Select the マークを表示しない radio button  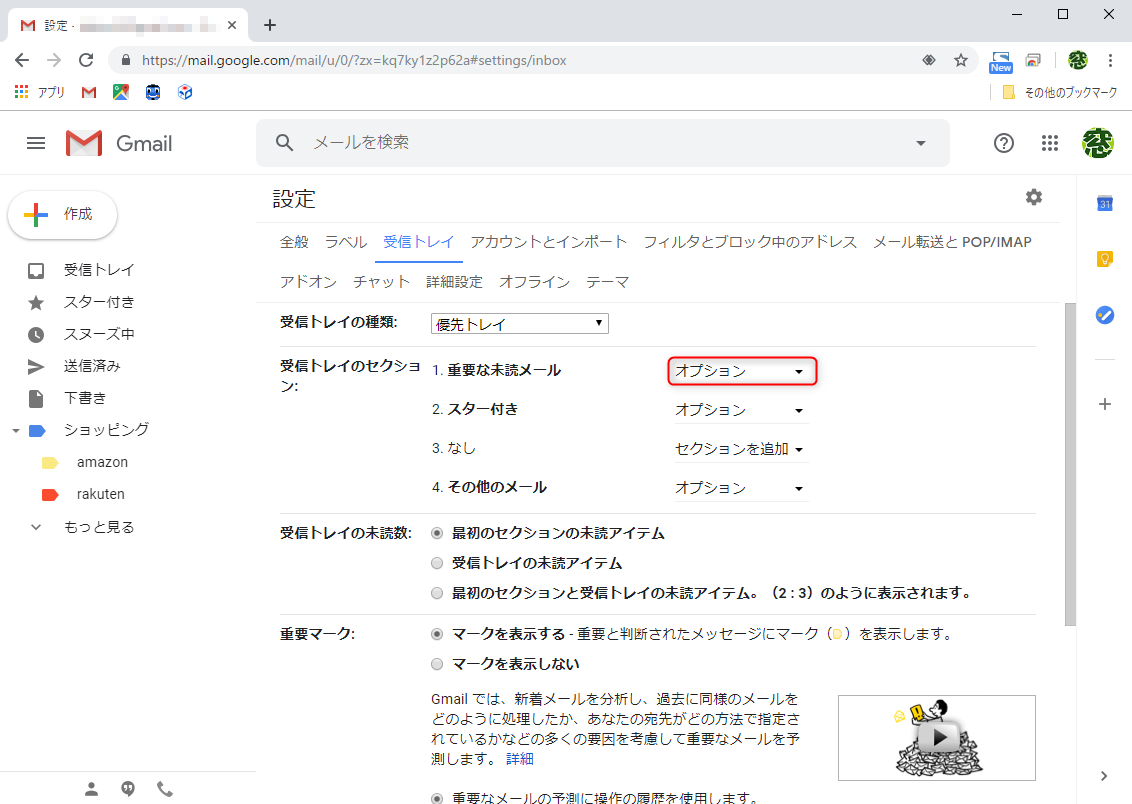click(437, 663)
